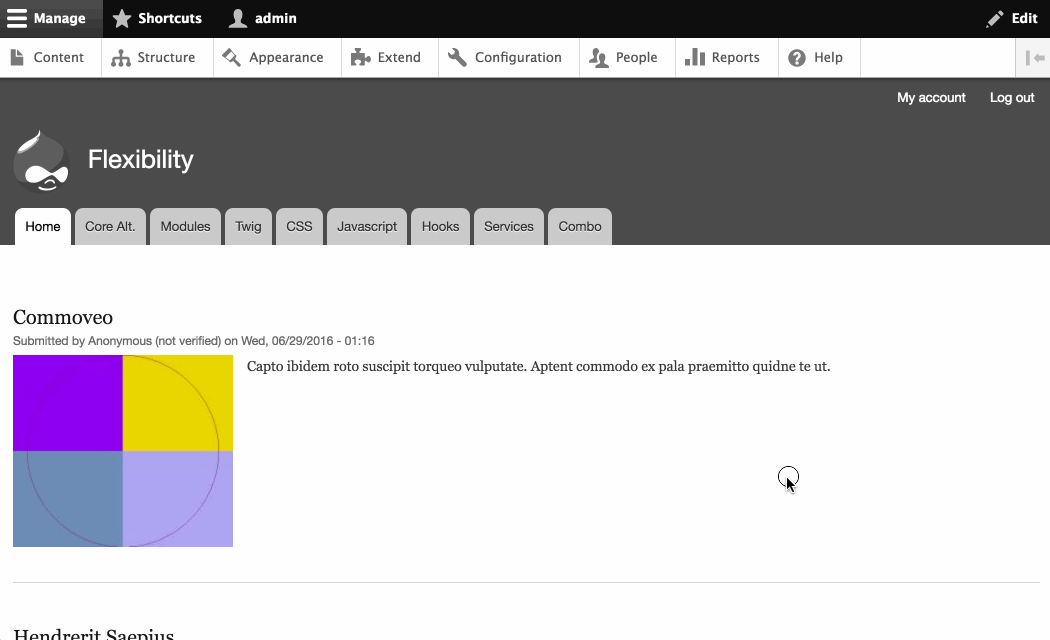Click the Structure hierarchy icon
Image resolution: width=1050 pixels, height=640 pixels.
click(121, 58)
